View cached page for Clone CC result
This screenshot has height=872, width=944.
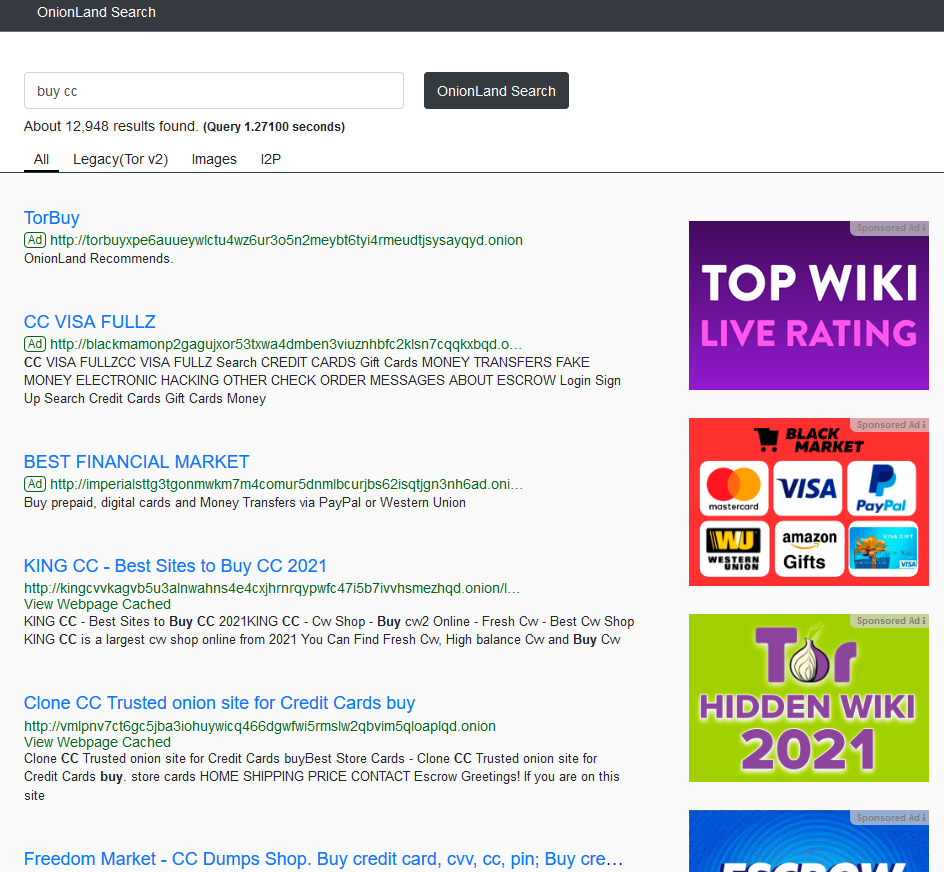97,742
